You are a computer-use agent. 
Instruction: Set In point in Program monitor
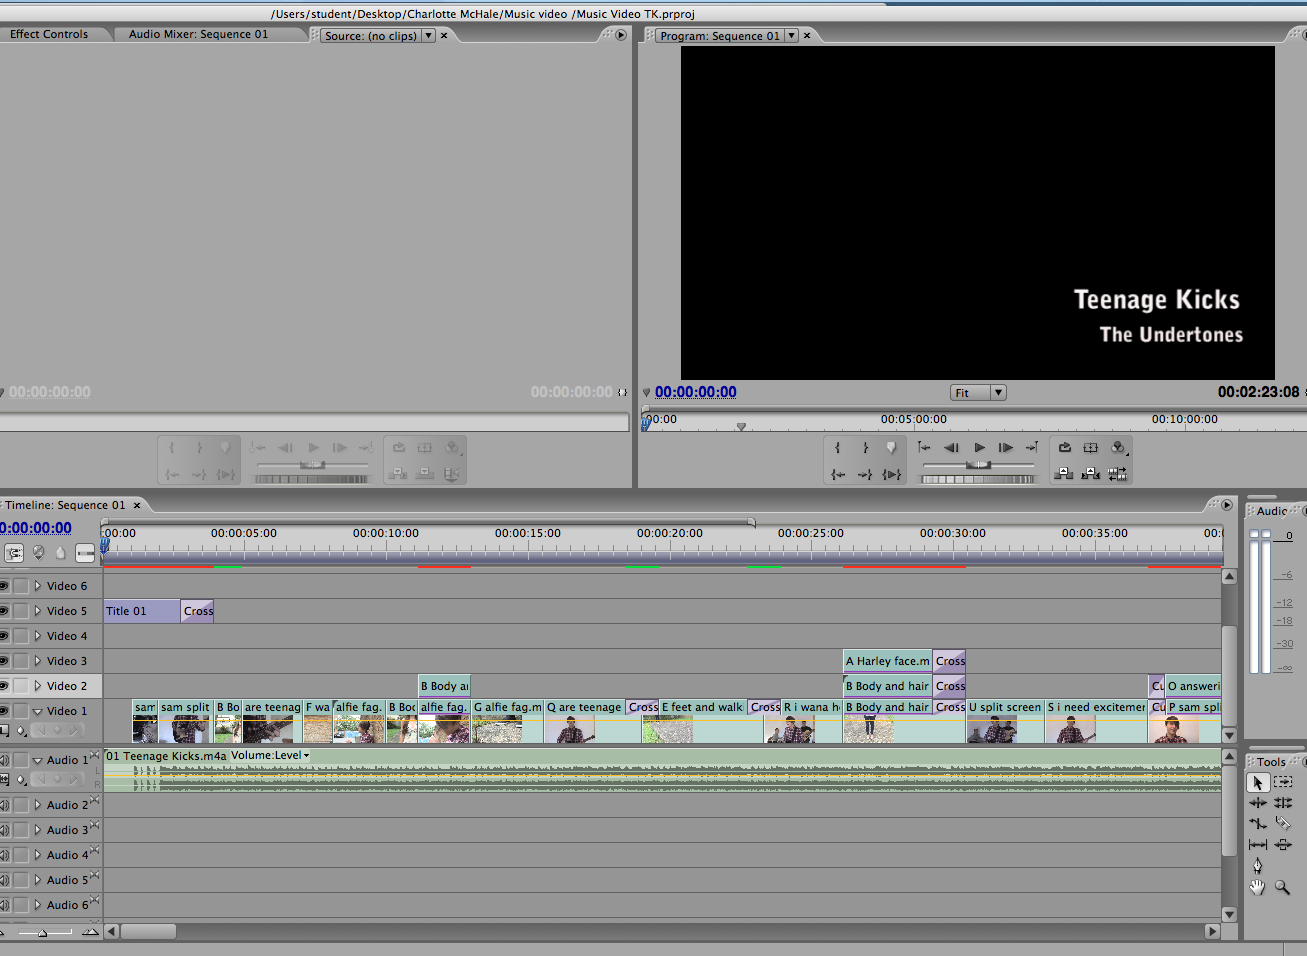(838, 448)
